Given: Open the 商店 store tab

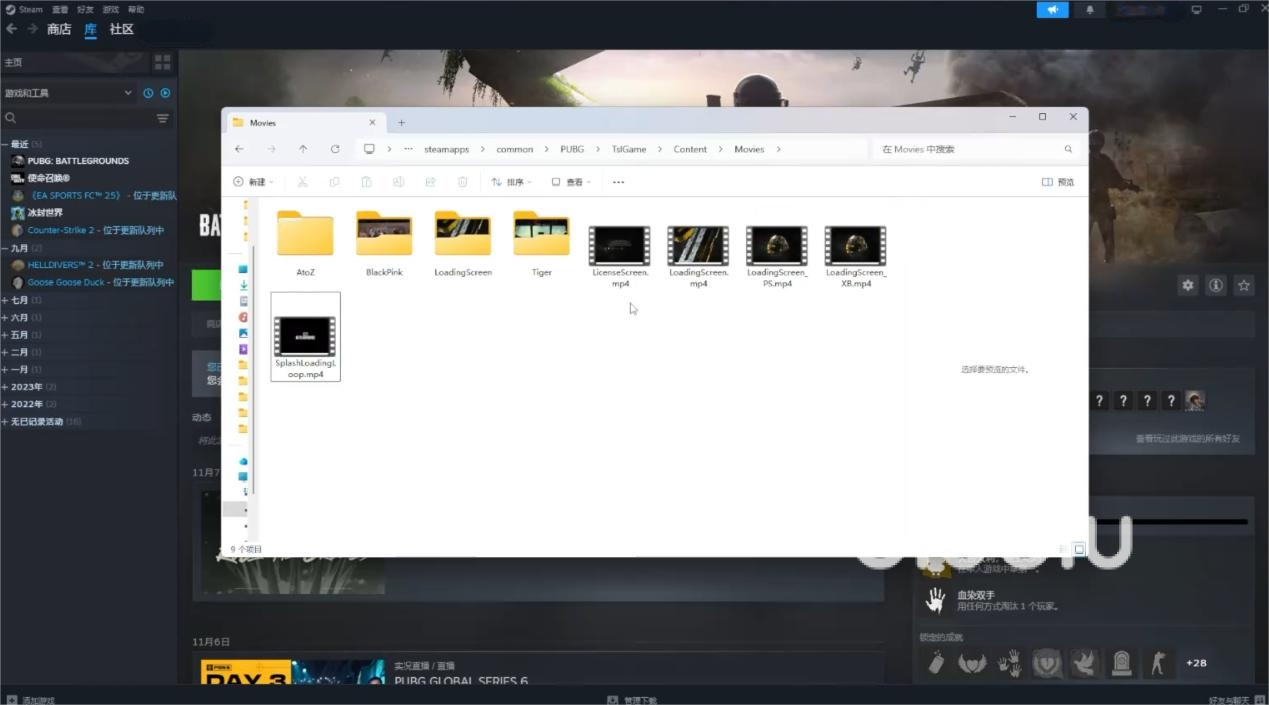Looking at the screenshot, I should coord(59,29).
